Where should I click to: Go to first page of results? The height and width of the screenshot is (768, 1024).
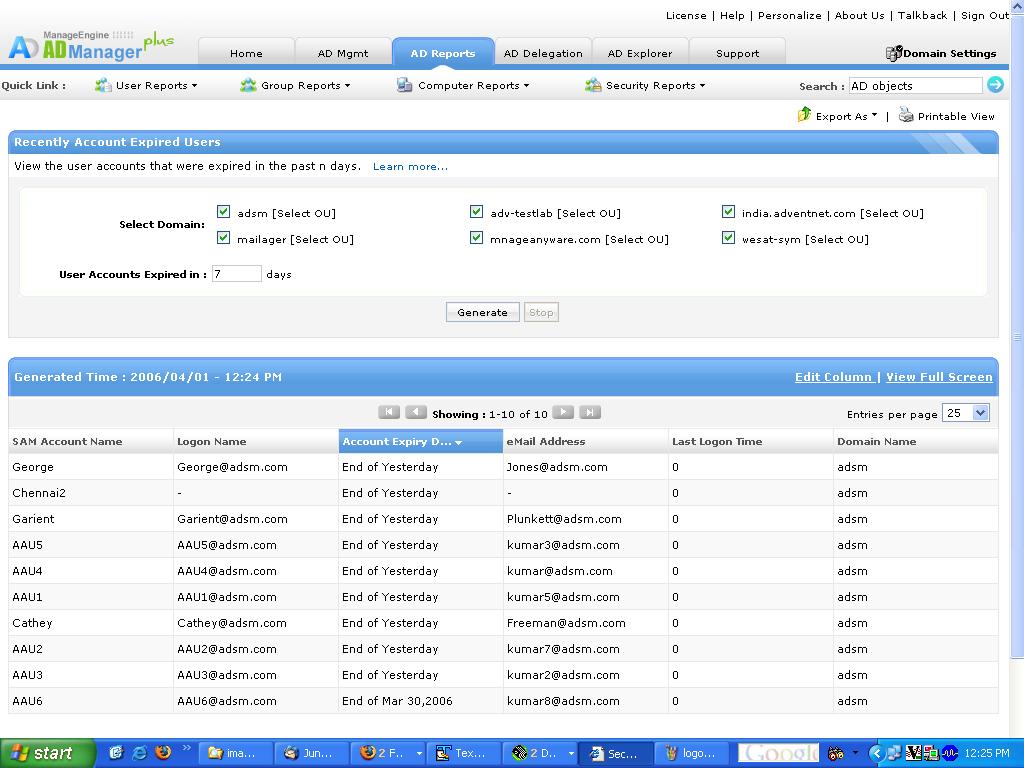389,412
